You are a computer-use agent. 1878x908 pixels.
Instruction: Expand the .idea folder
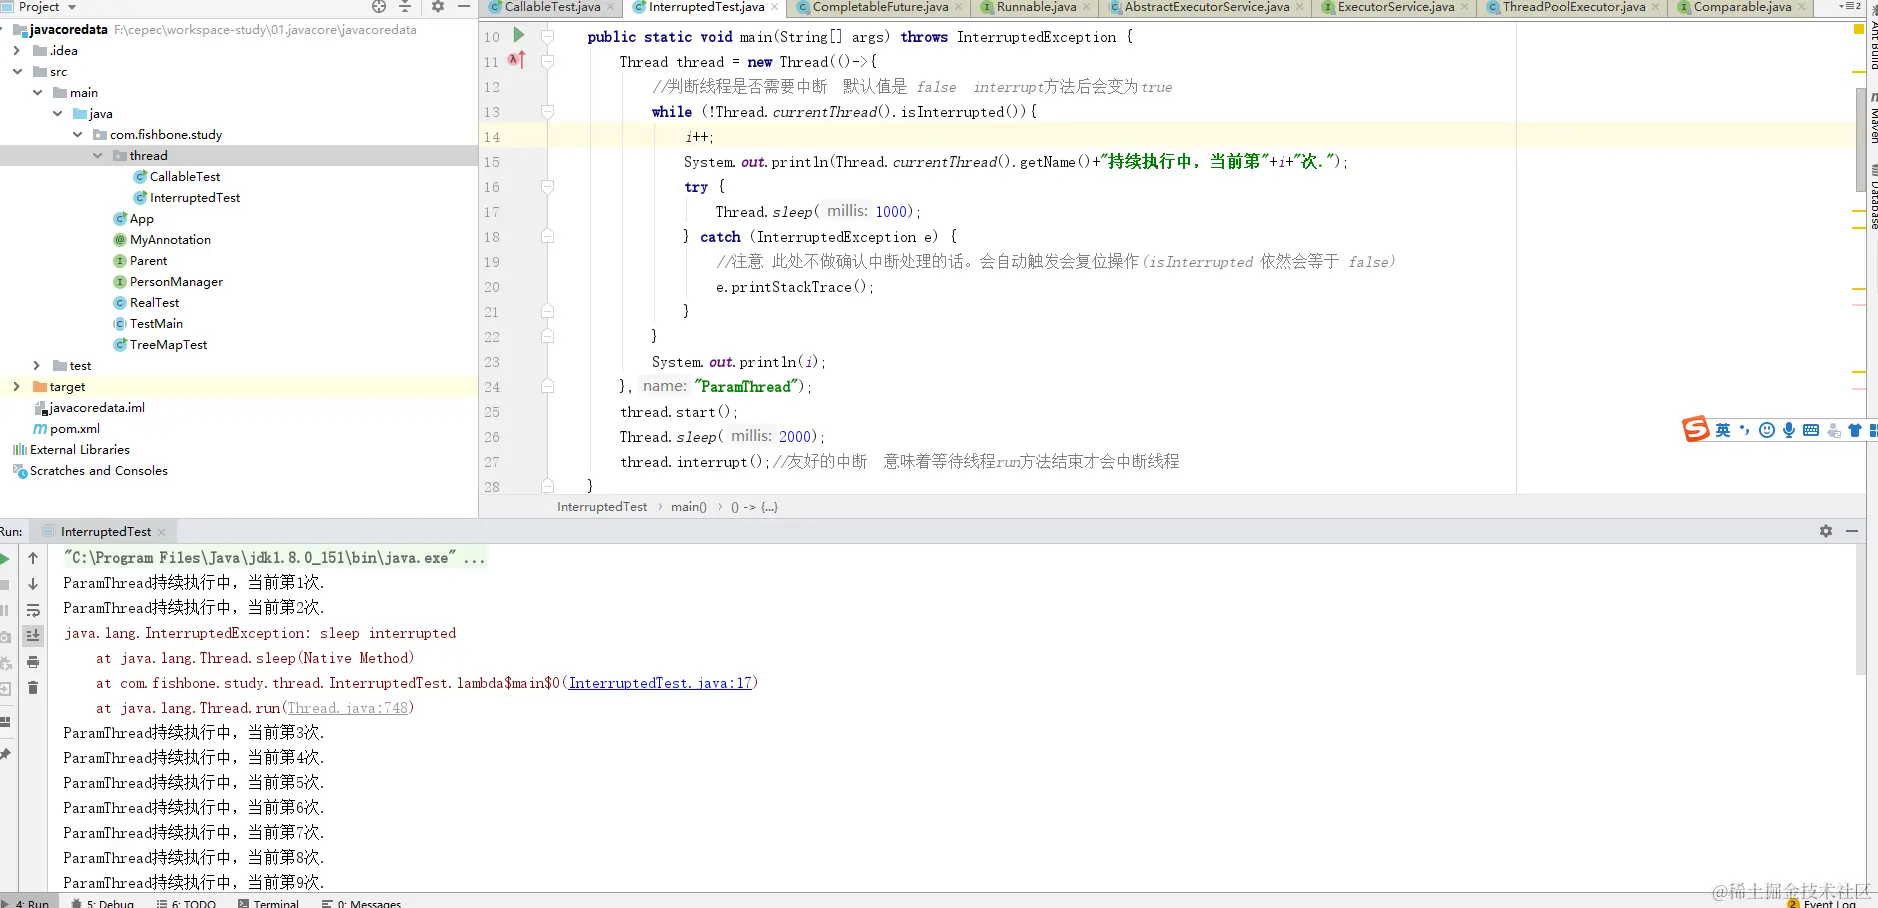tap(17, 50)
